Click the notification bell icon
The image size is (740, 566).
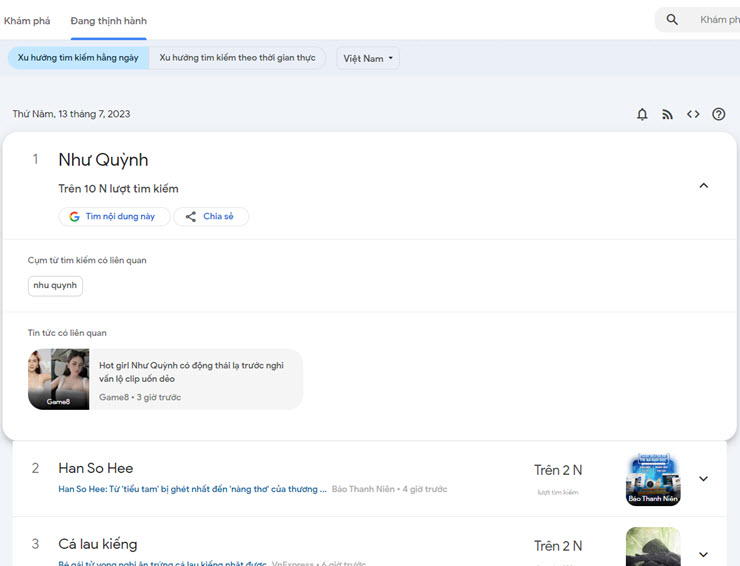tap(642, 115)
